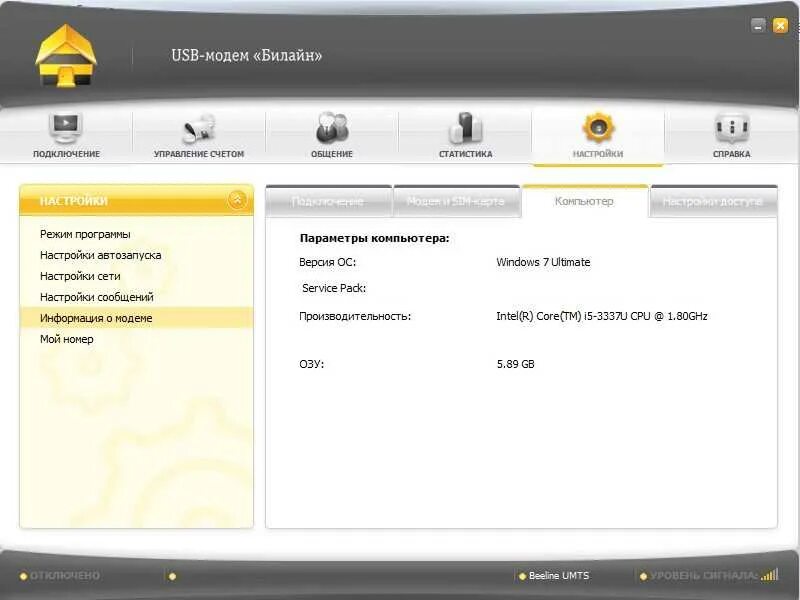Open Управление счетом megaphone icon
The image size is (800, 600).
coord(199,128)
